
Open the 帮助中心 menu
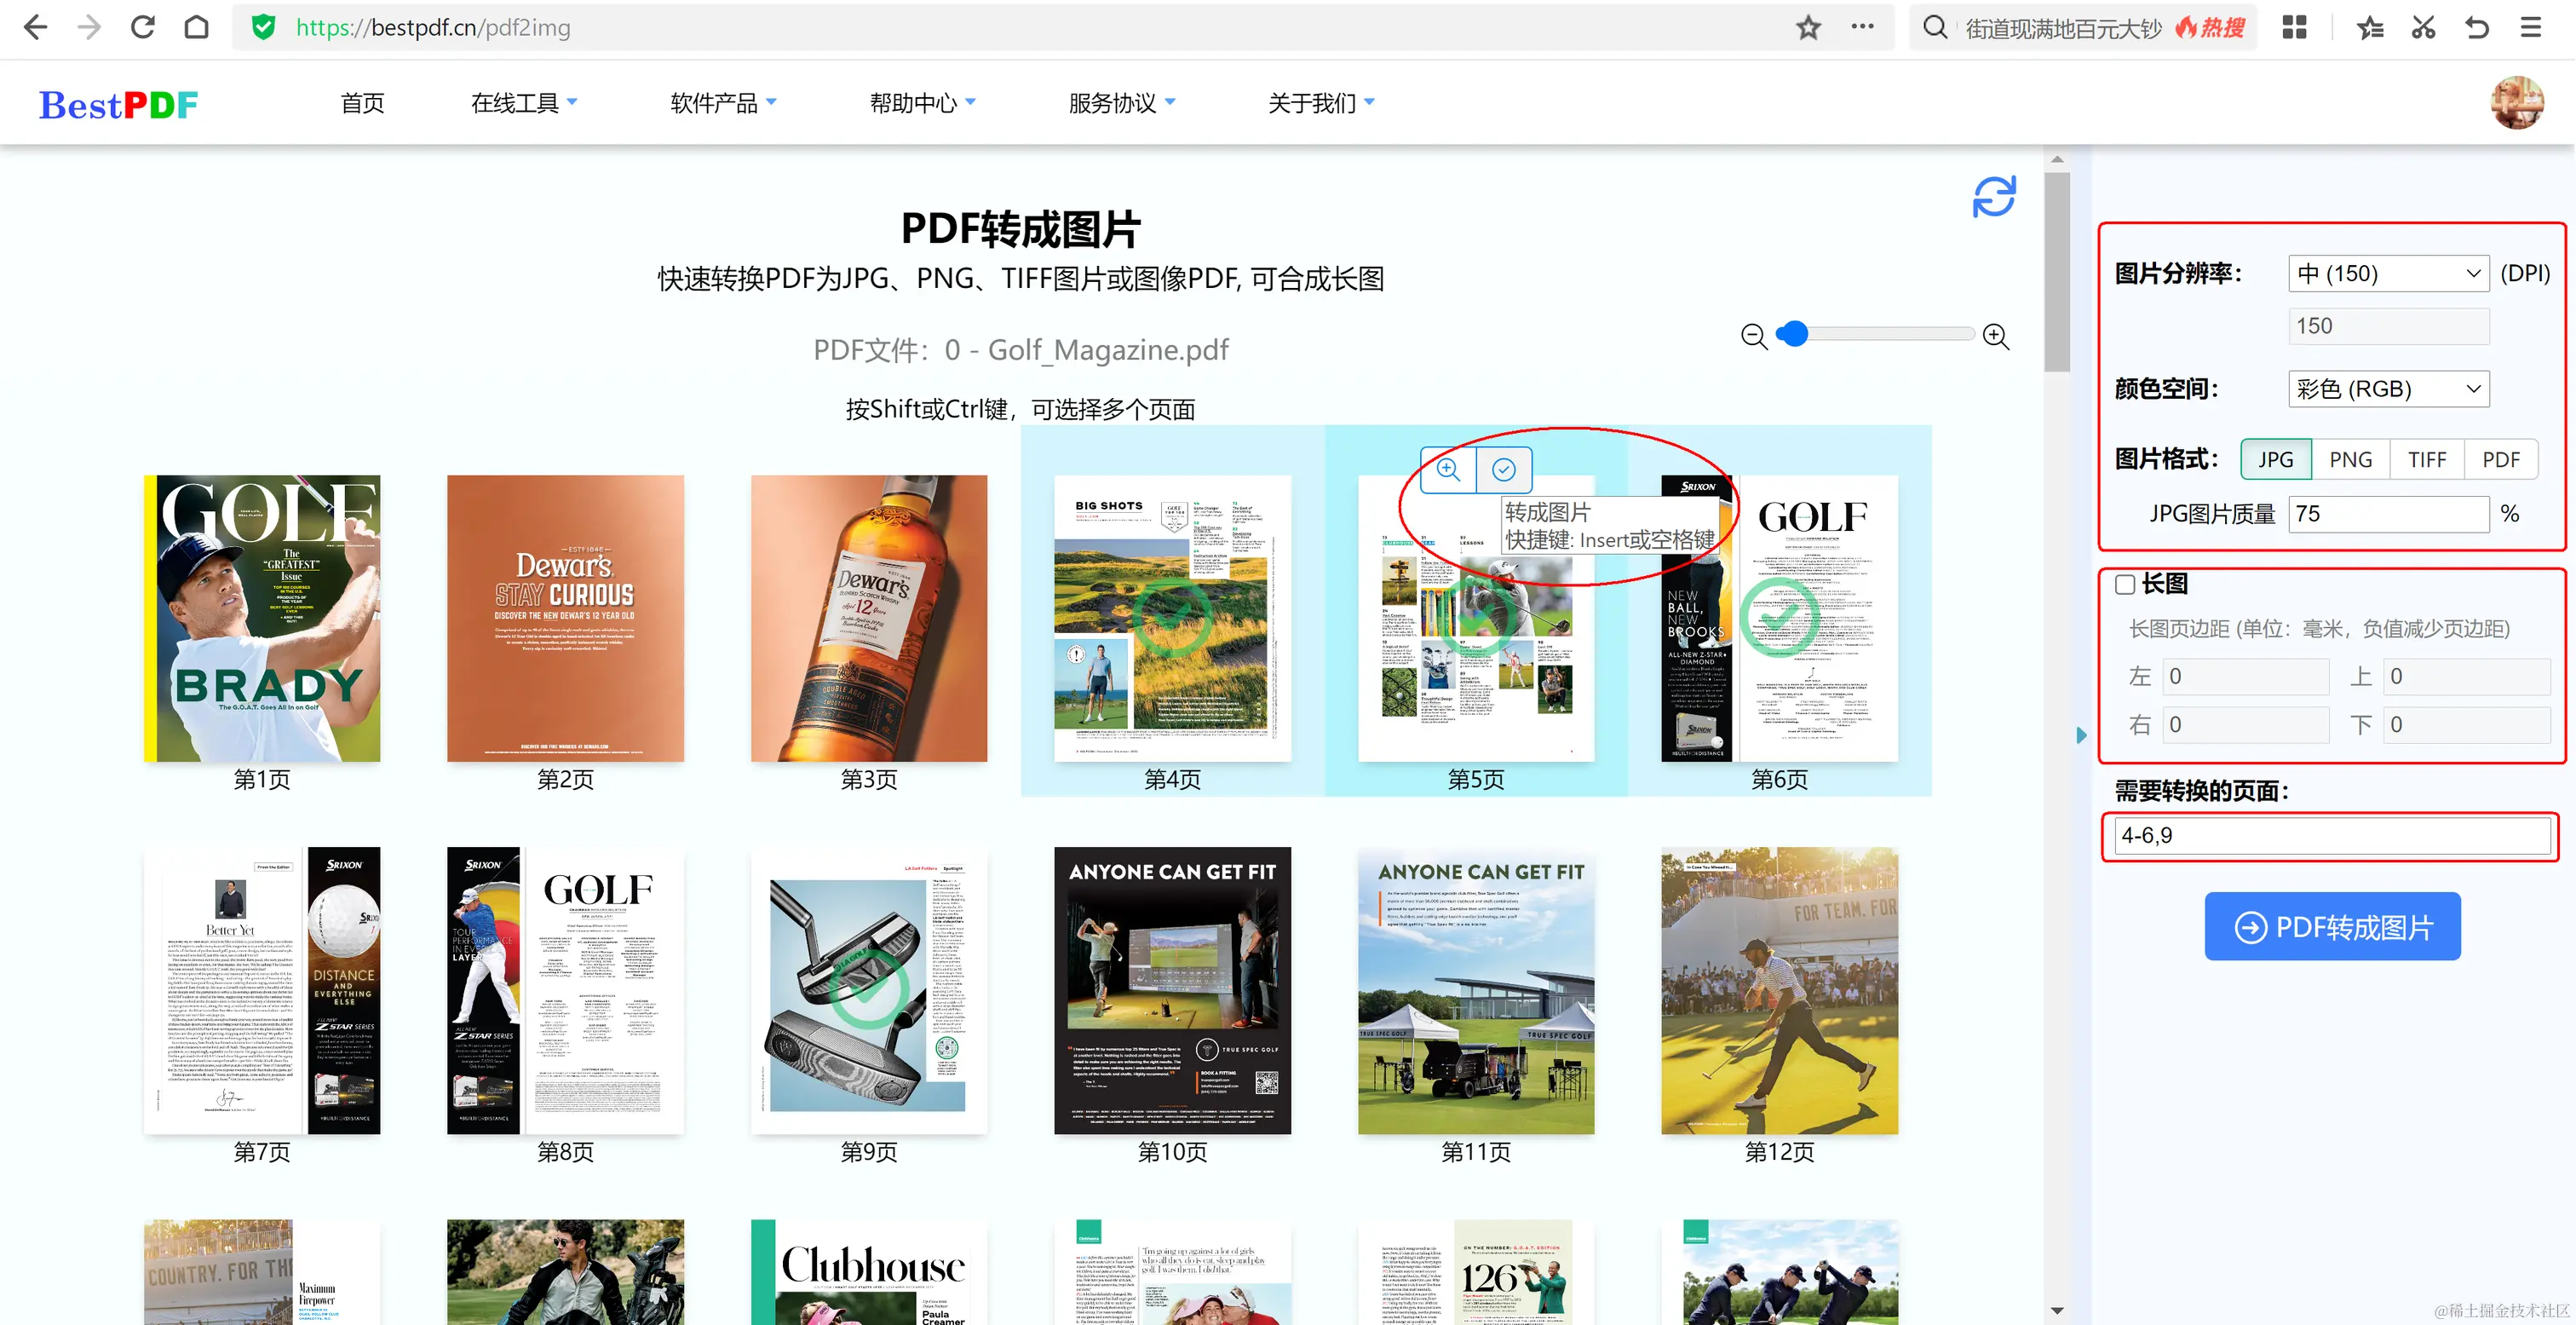pos(921,103)
